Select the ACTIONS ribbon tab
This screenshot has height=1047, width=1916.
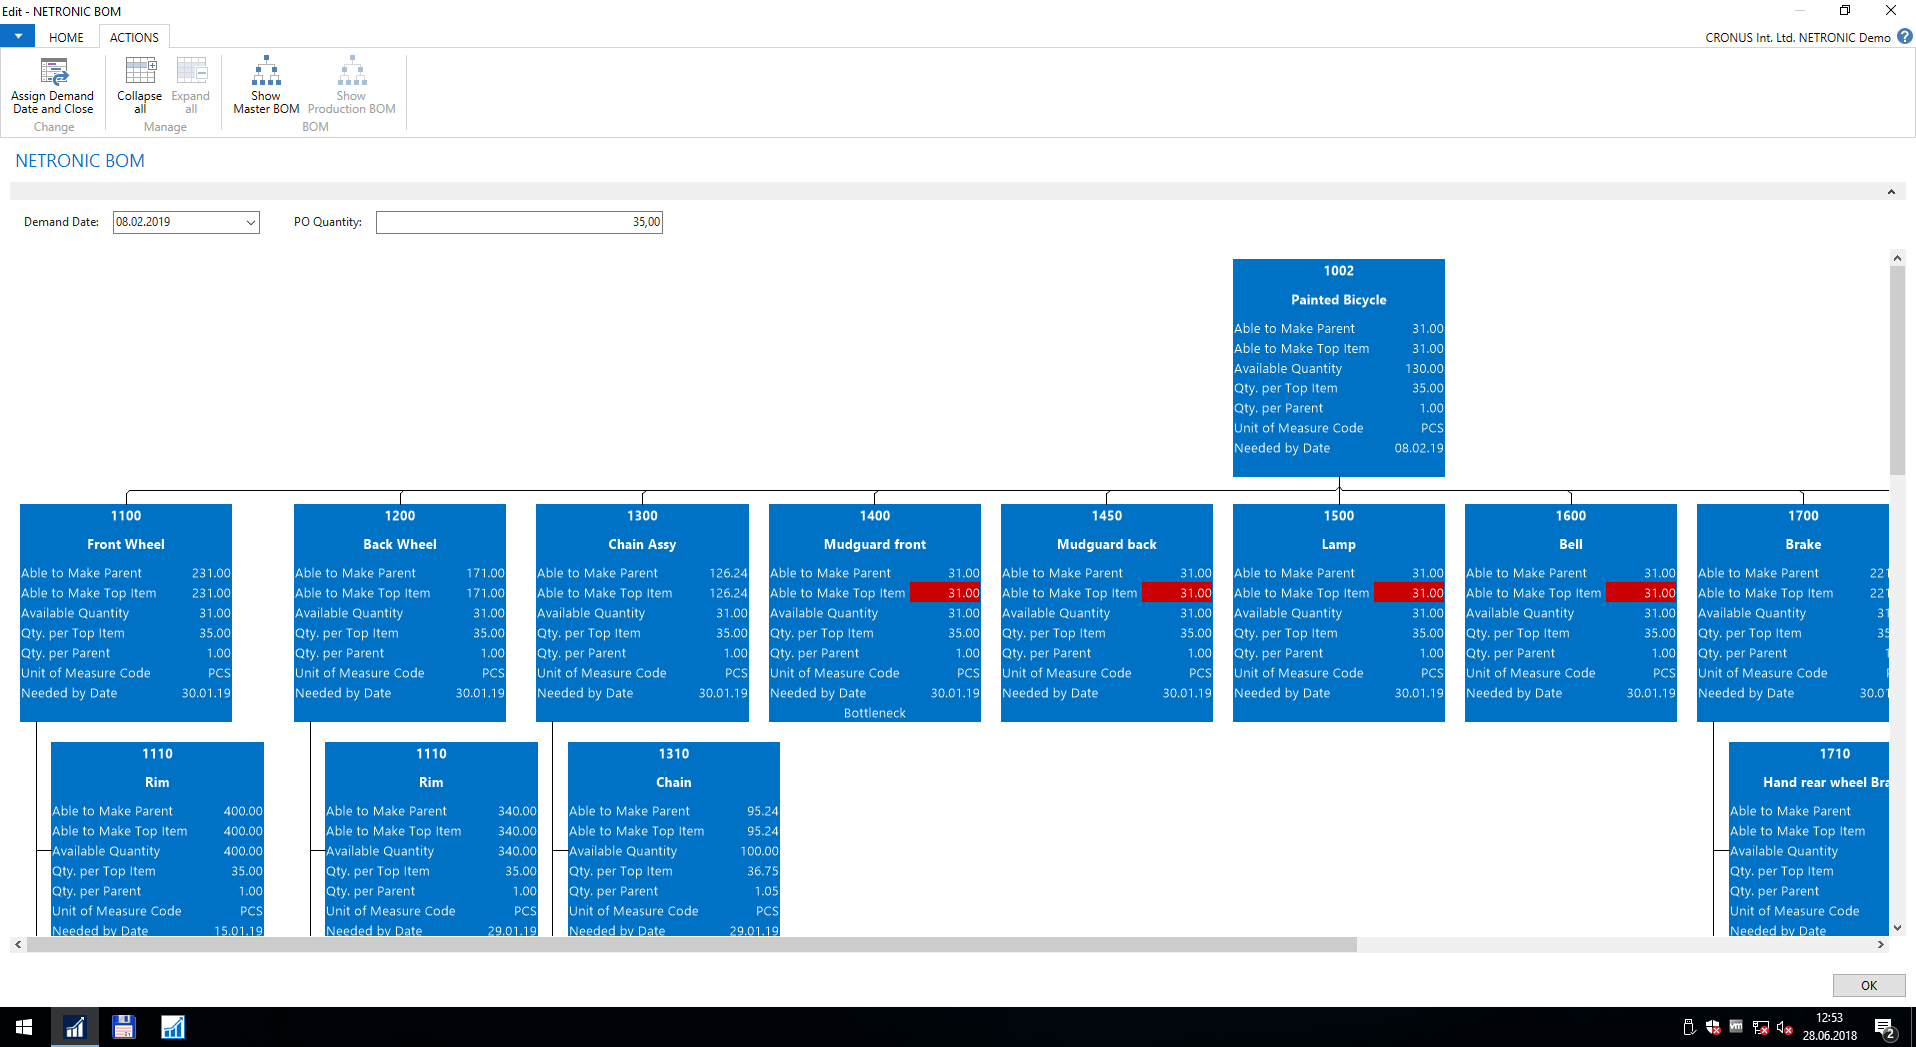(134, 37)
